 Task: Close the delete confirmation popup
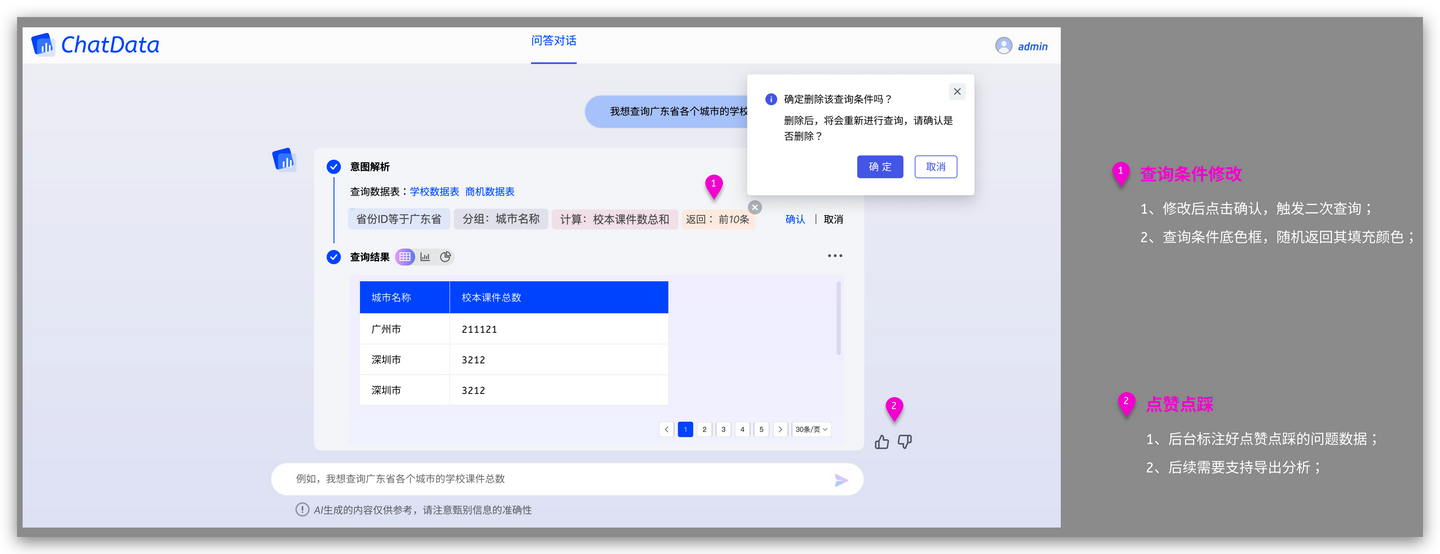957,91
